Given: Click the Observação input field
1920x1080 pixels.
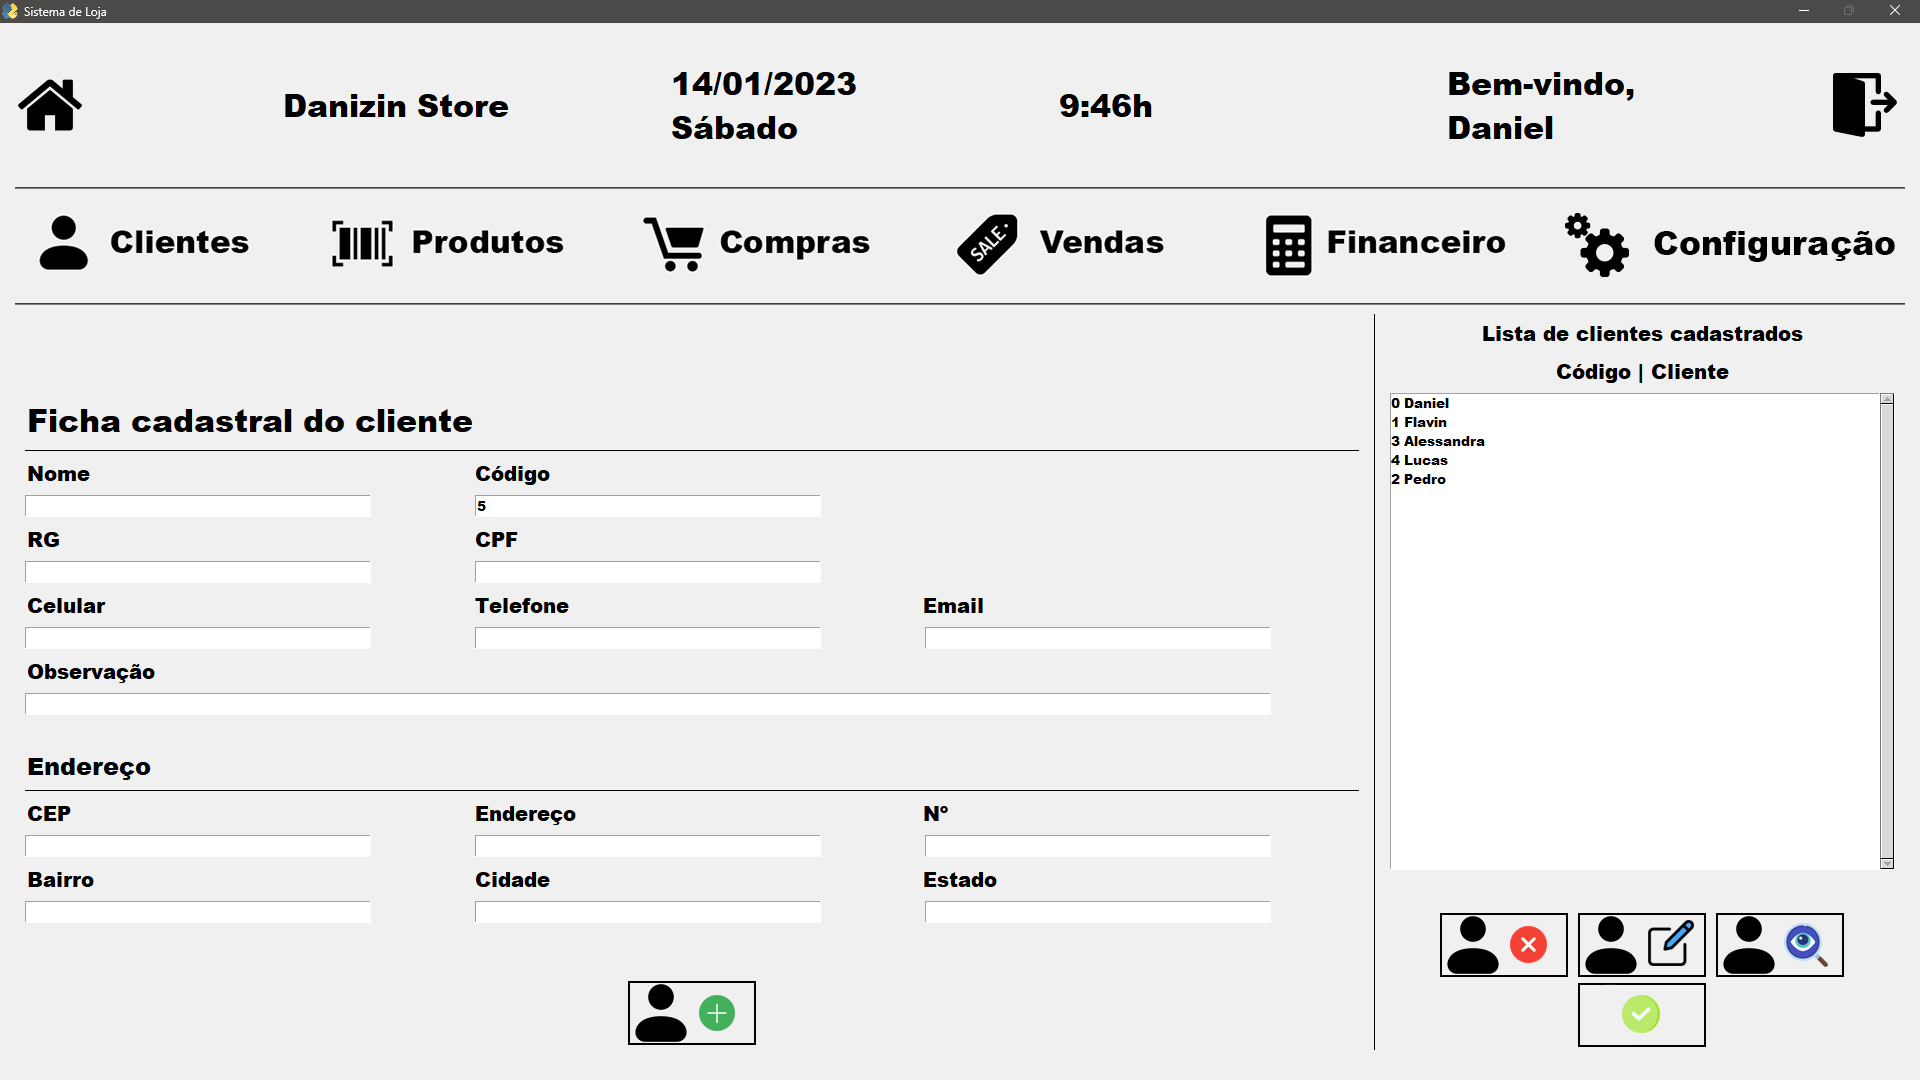Looking at the screenshot, I should click(646, 704).
